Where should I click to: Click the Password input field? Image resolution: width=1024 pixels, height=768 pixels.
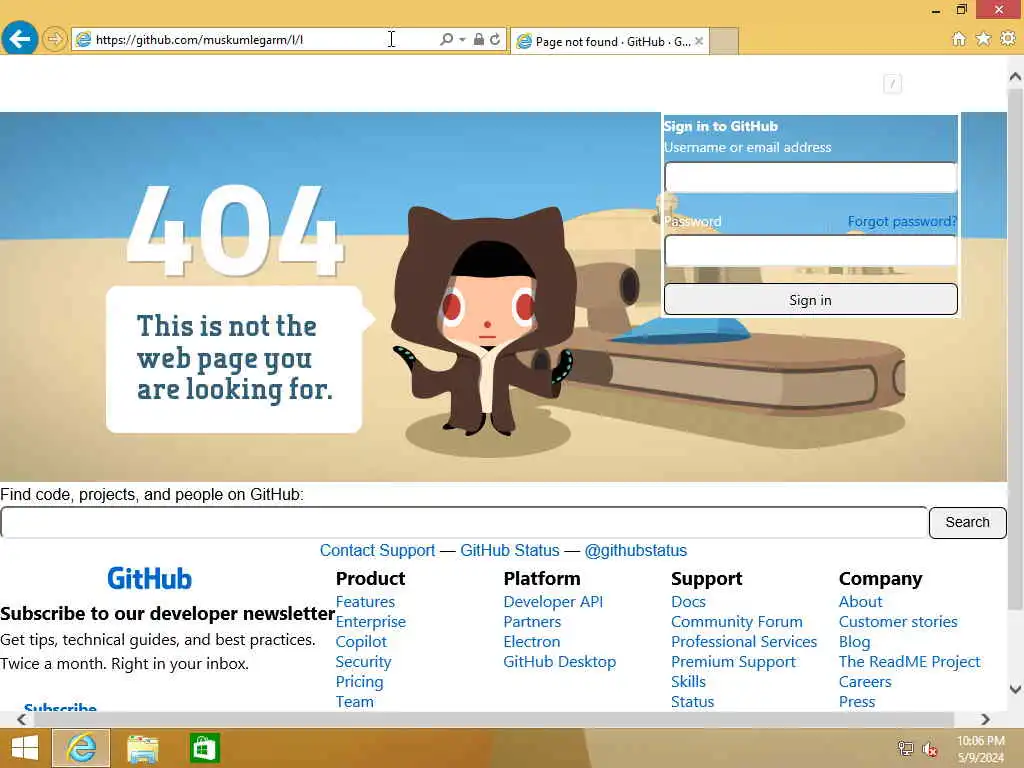click(810, 250)
